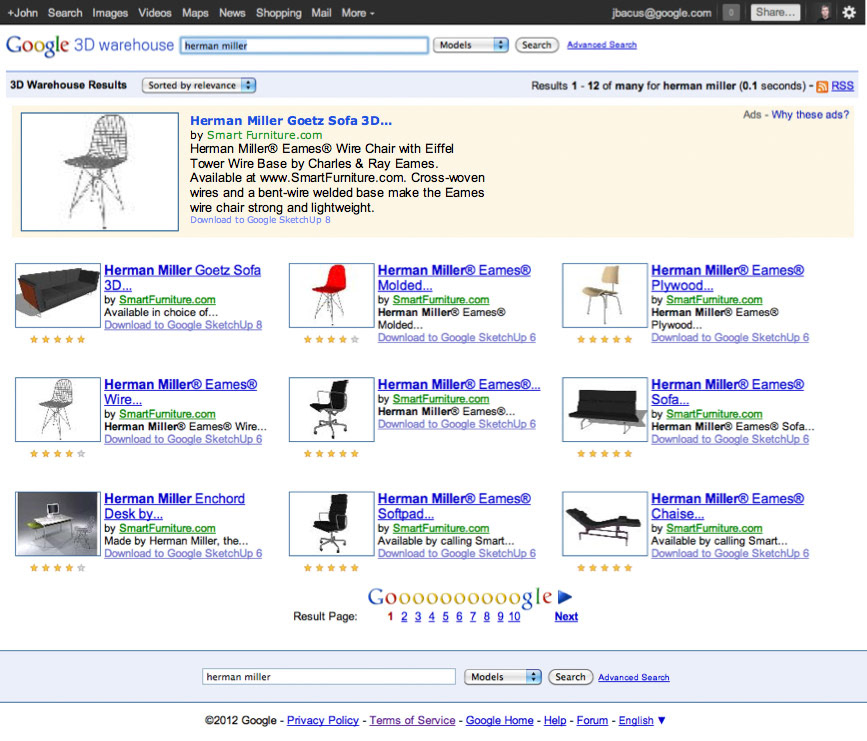Go to Maps in top bar
867x741 pixels.
pos(195,13)
